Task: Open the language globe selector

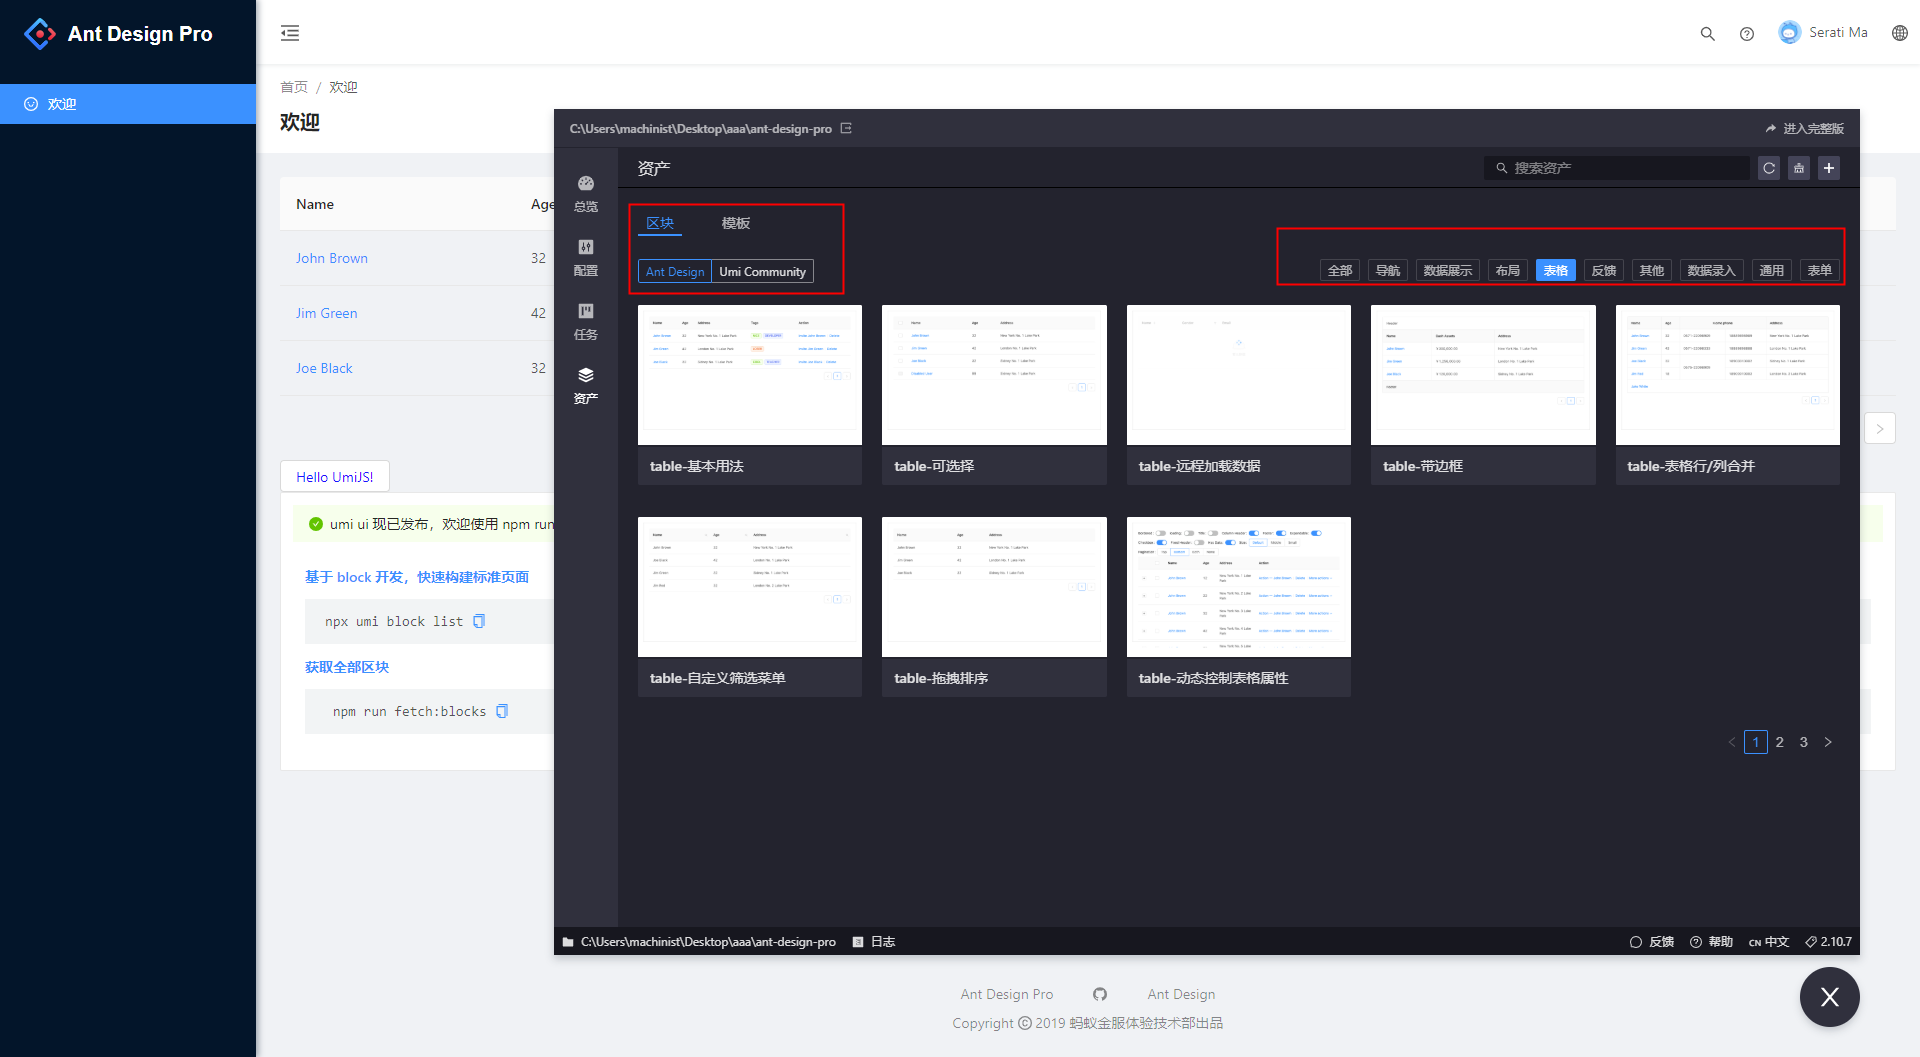Action: (1900, 33)
